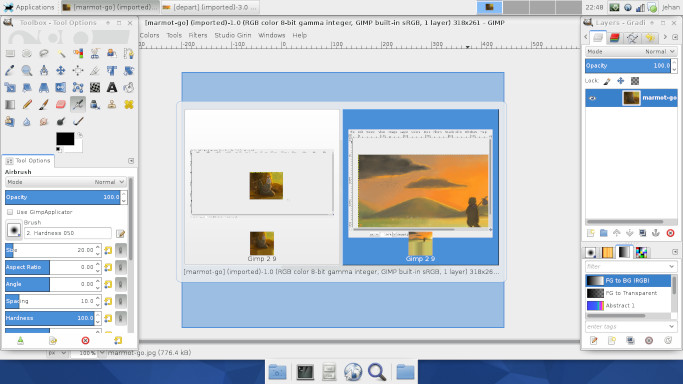683x384 pixels.
Task: Open layer Mode dropdown in Layers panel
Action: 631,51
